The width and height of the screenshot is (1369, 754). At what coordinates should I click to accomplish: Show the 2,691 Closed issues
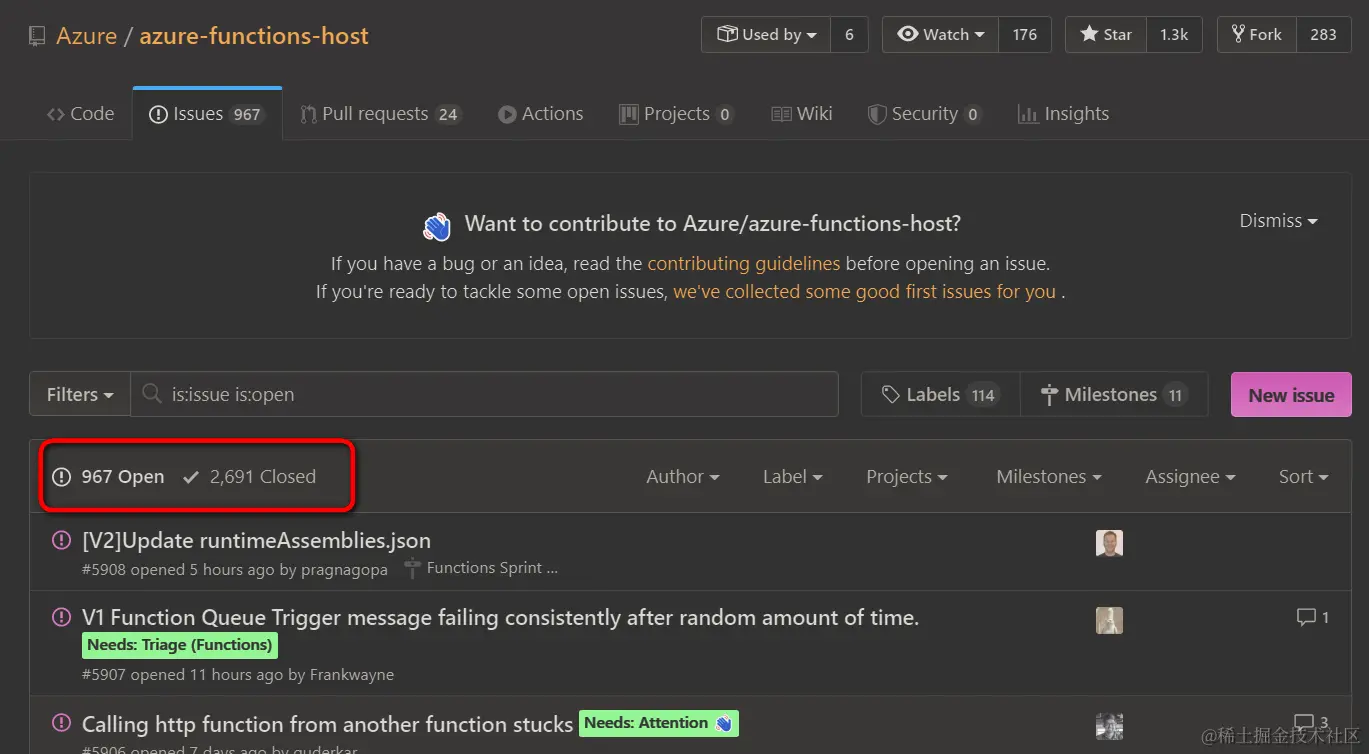[x=250, y=477]
